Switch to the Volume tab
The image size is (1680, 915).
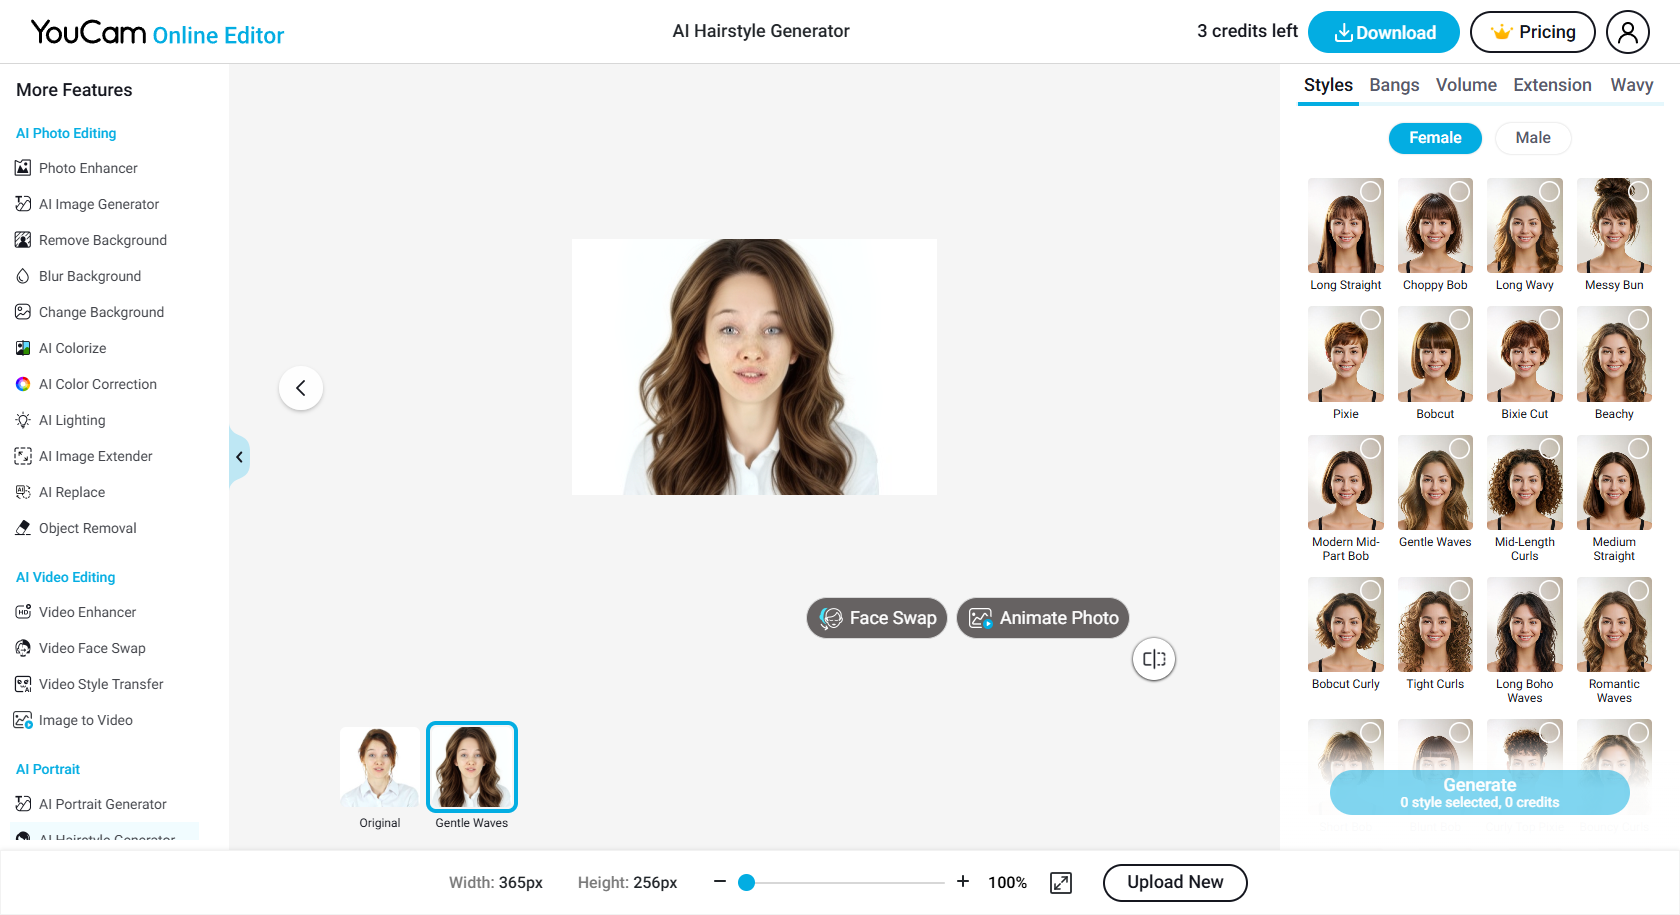click(1466, 85)
